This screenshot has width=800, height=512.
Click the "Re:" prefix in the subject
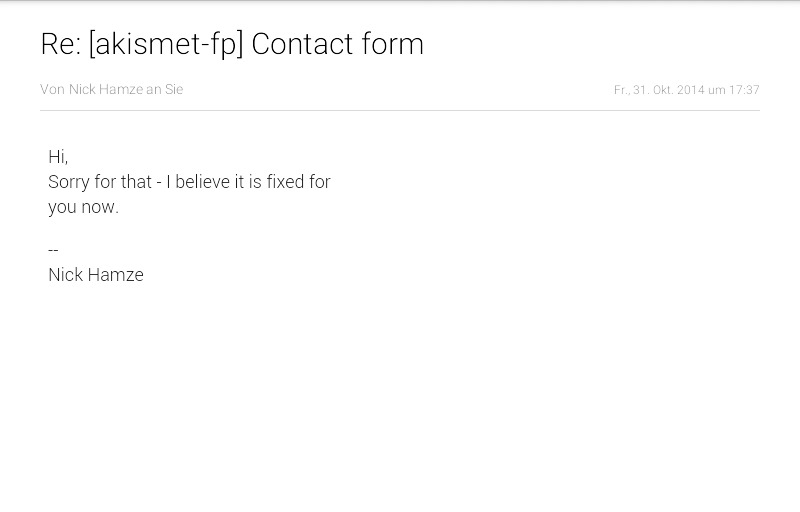click(x=60, y=44)
